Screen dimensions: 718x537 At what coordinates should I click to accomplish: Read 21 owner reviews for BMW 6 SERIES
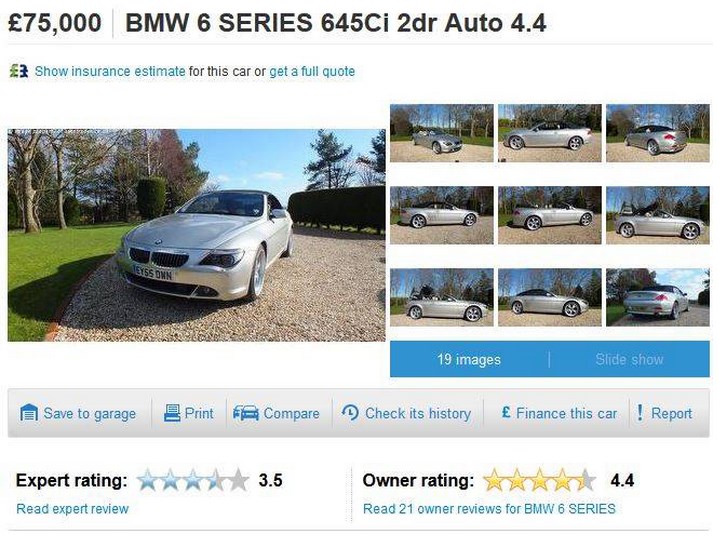tap(489, 509)
